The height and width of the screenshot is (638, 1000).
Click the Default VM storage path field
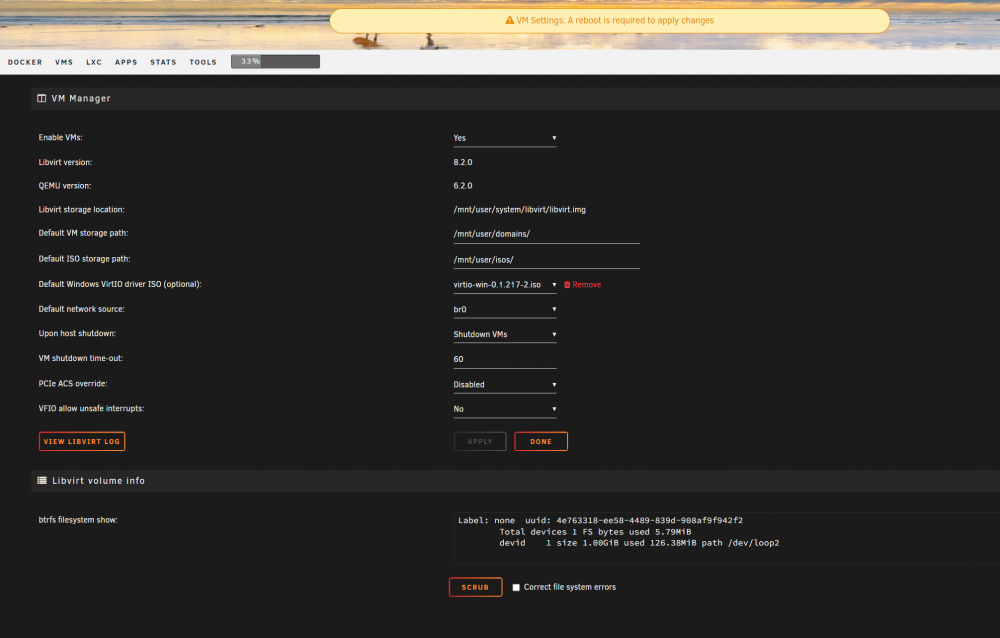click(x=547, y=234)
